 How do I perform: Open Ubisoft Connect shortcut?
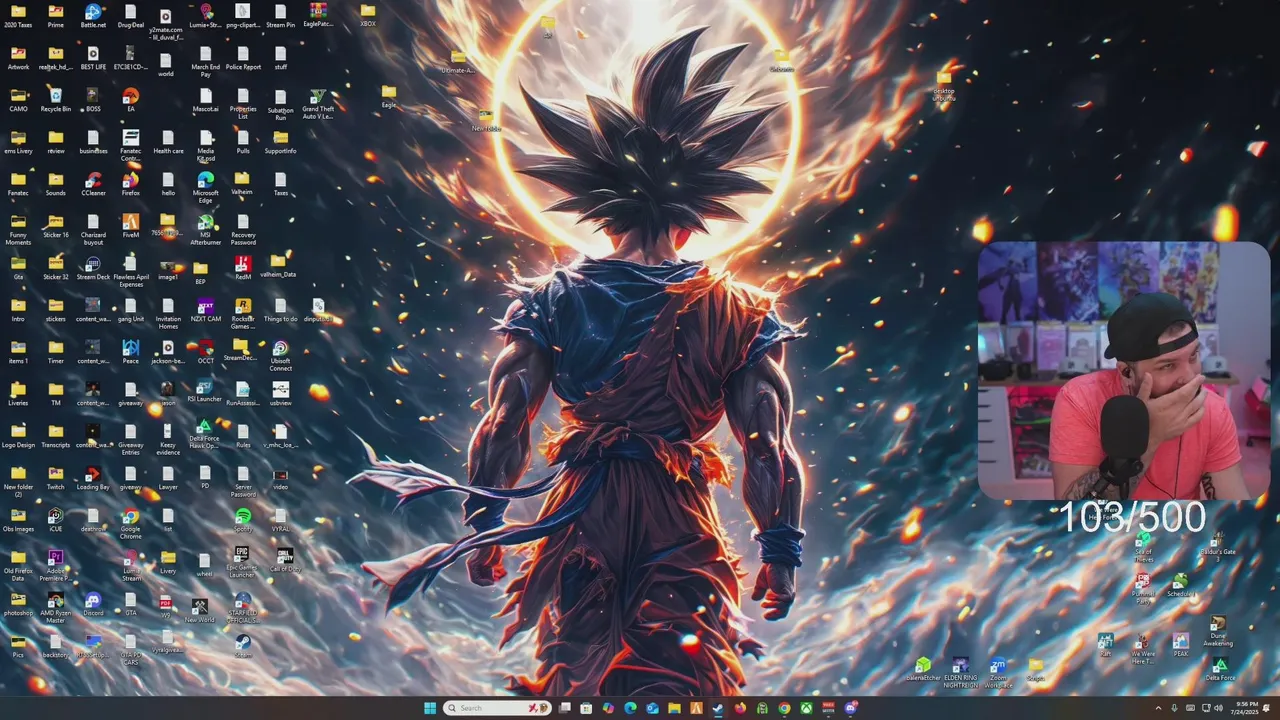(280, 356)
